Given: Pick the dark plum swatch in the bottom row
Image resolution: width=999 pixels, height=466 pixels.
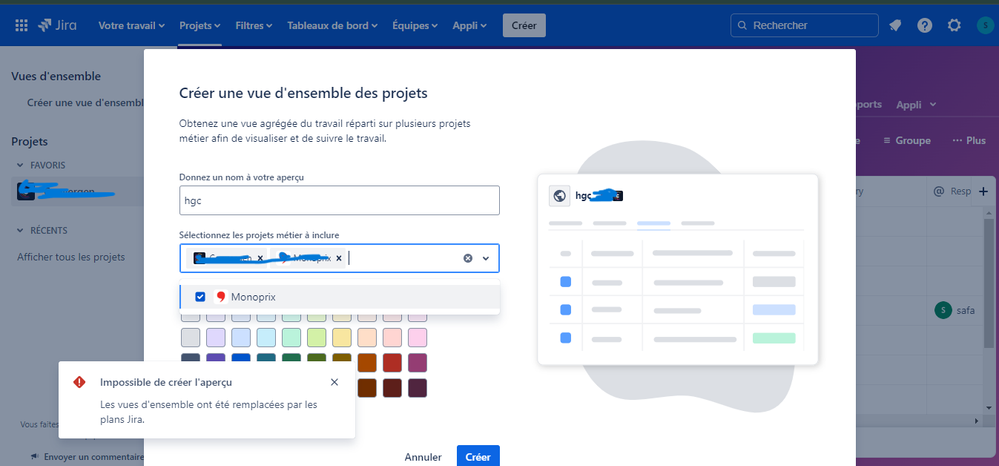Looking at the screenshot, I should [417, 388].
